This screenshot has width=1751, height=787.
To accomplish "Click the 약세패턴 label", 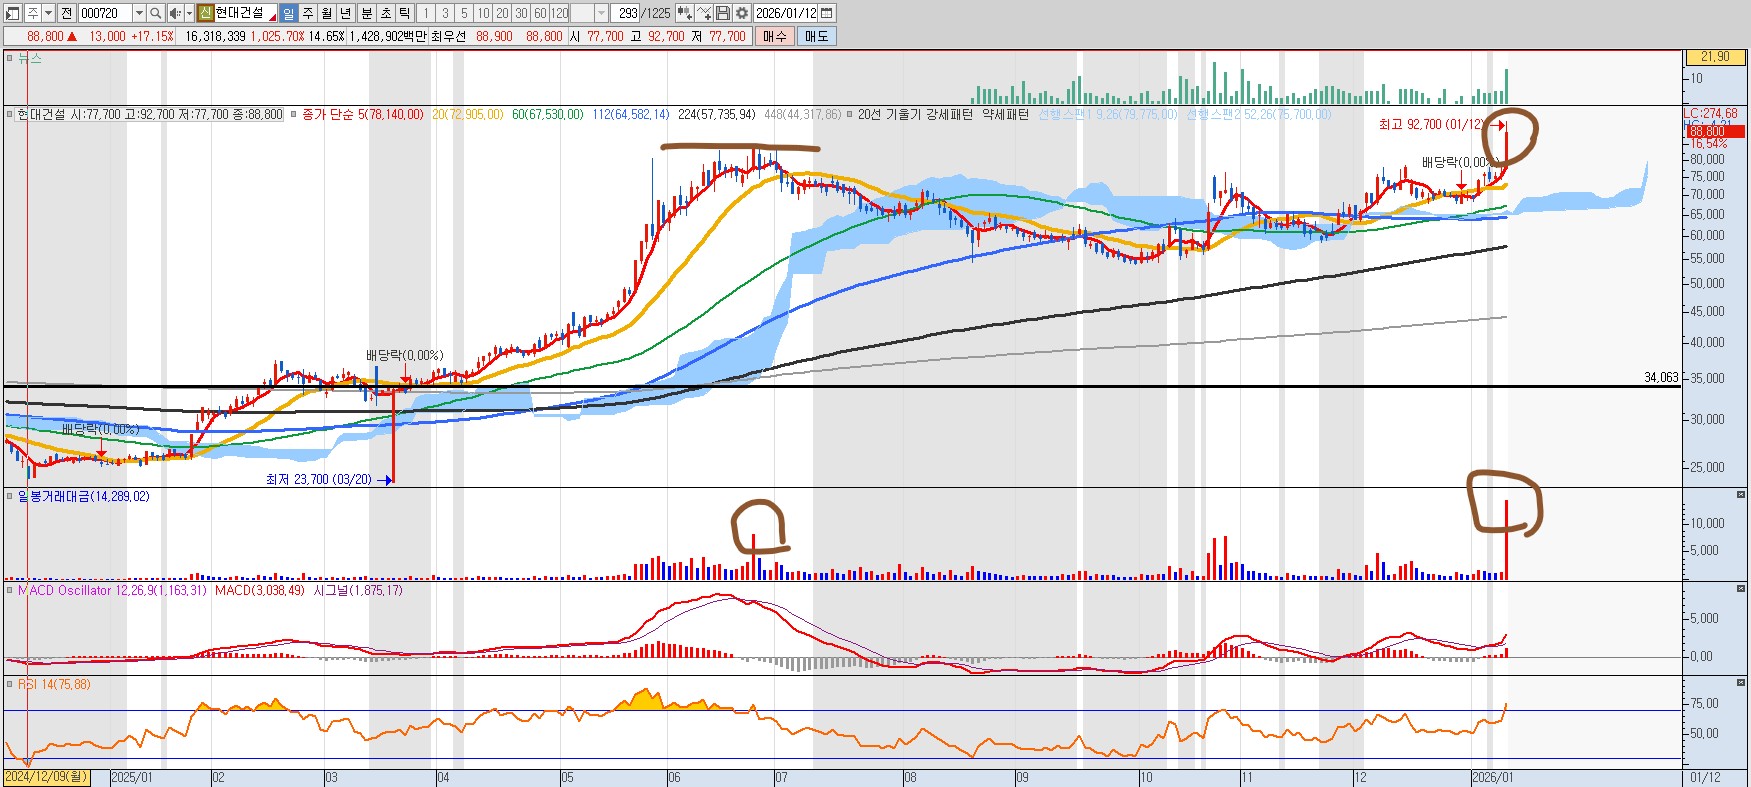I will coord(1005,114).
